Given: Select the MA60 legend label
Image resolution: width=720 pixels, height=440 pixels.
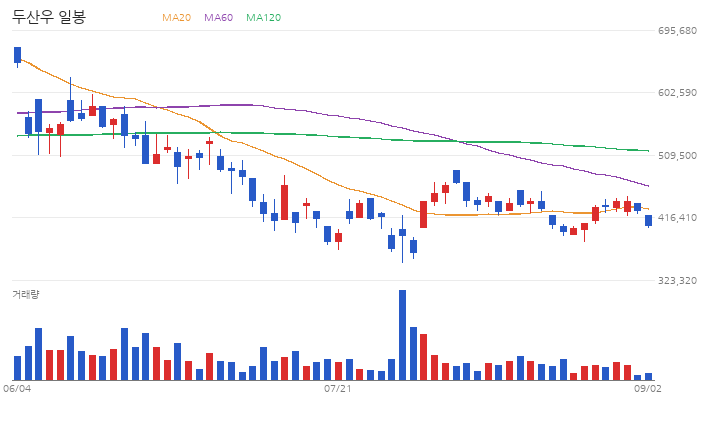Looking at the screenshot, I should (219, 17).
